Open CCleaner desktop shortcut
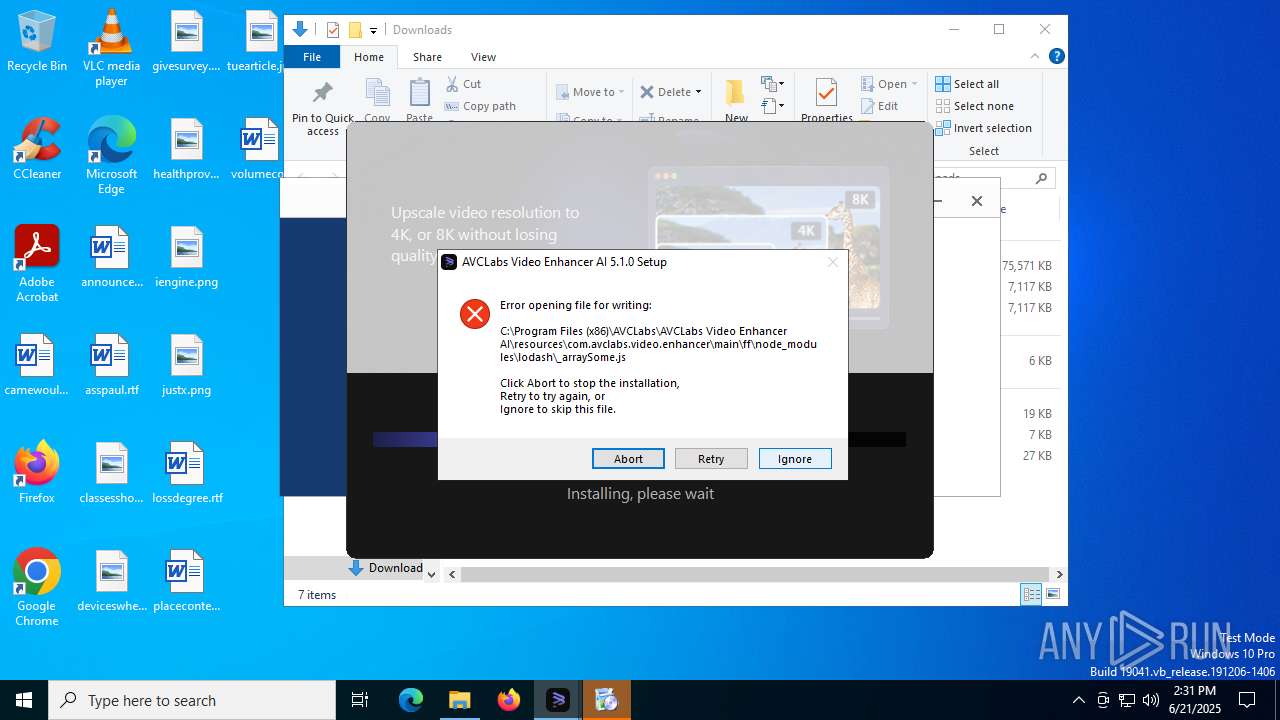 37,149
